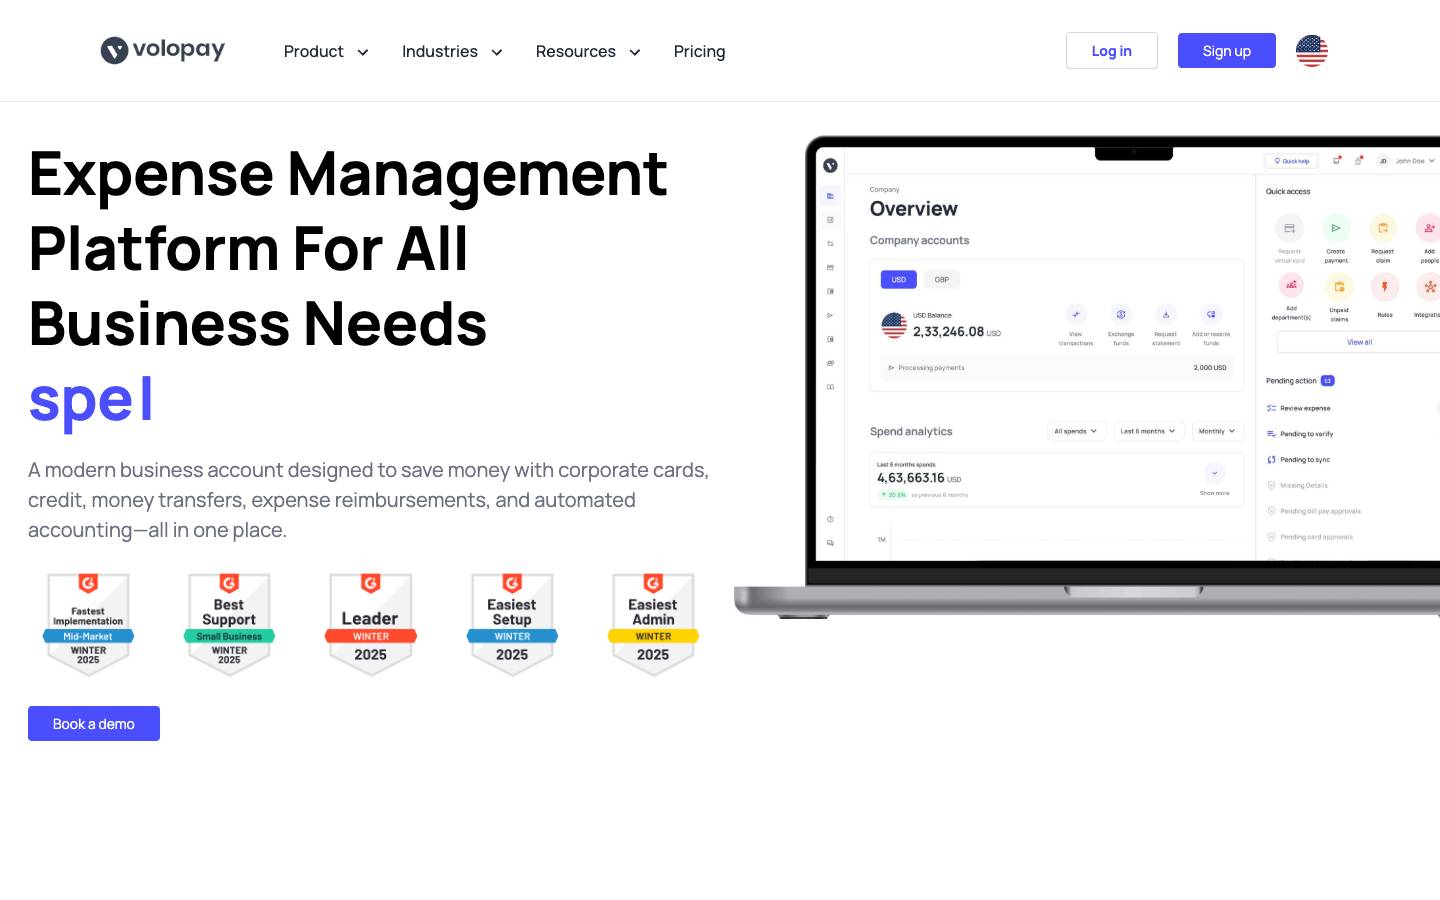Viewport: 1440px width, 900px height.
Task: Select the Fastest Implementation Mid-Market badge
Action: 88,624
